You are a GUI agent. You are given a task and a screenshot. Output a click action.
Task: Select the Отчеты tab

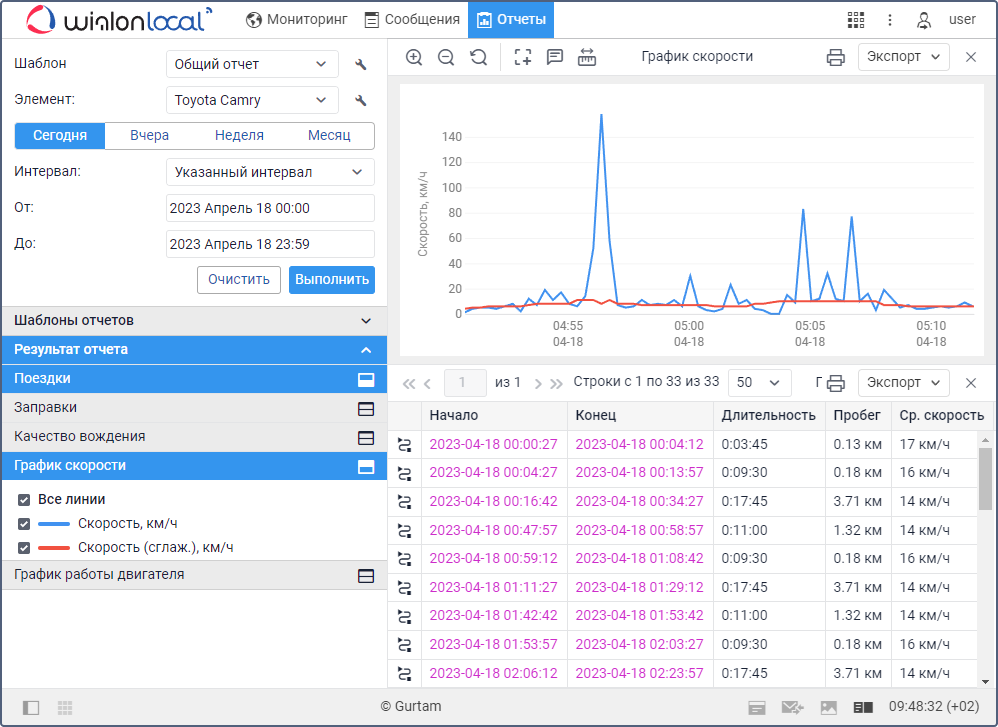pos(511,20)
